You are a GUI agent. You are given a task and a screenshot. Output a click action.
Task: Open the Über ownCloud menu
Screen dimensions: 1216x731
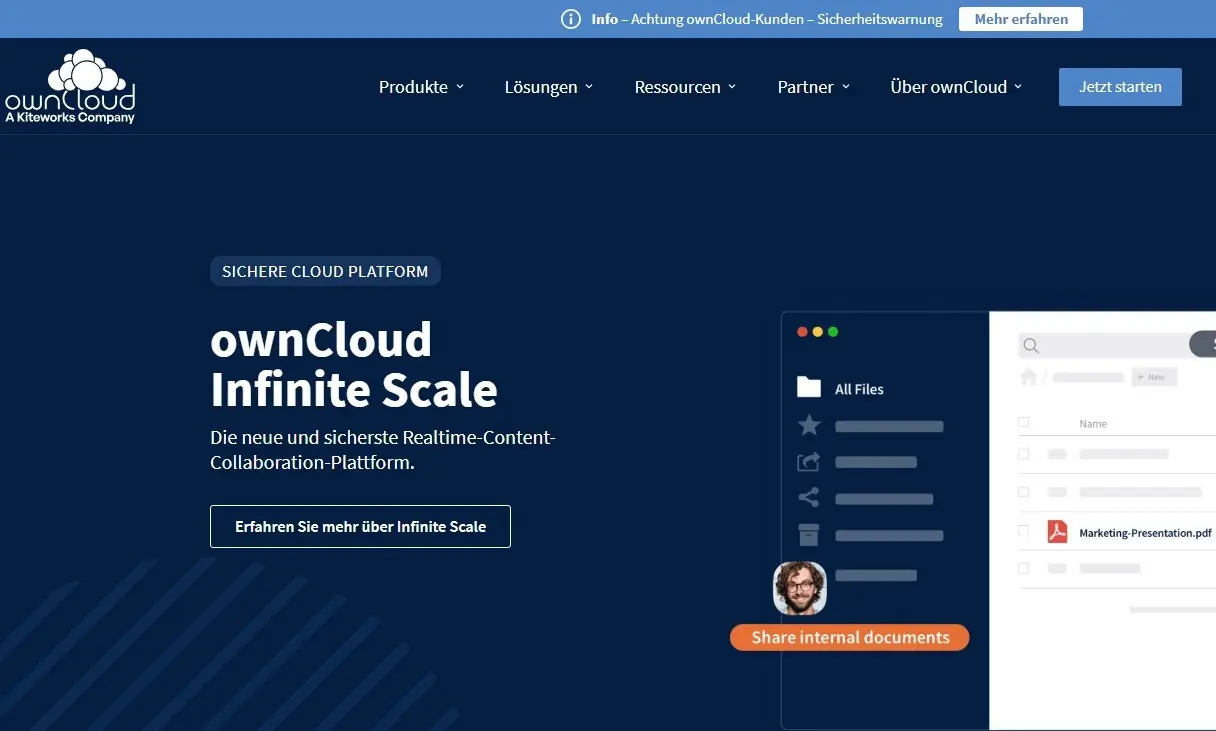click(949, 87)
